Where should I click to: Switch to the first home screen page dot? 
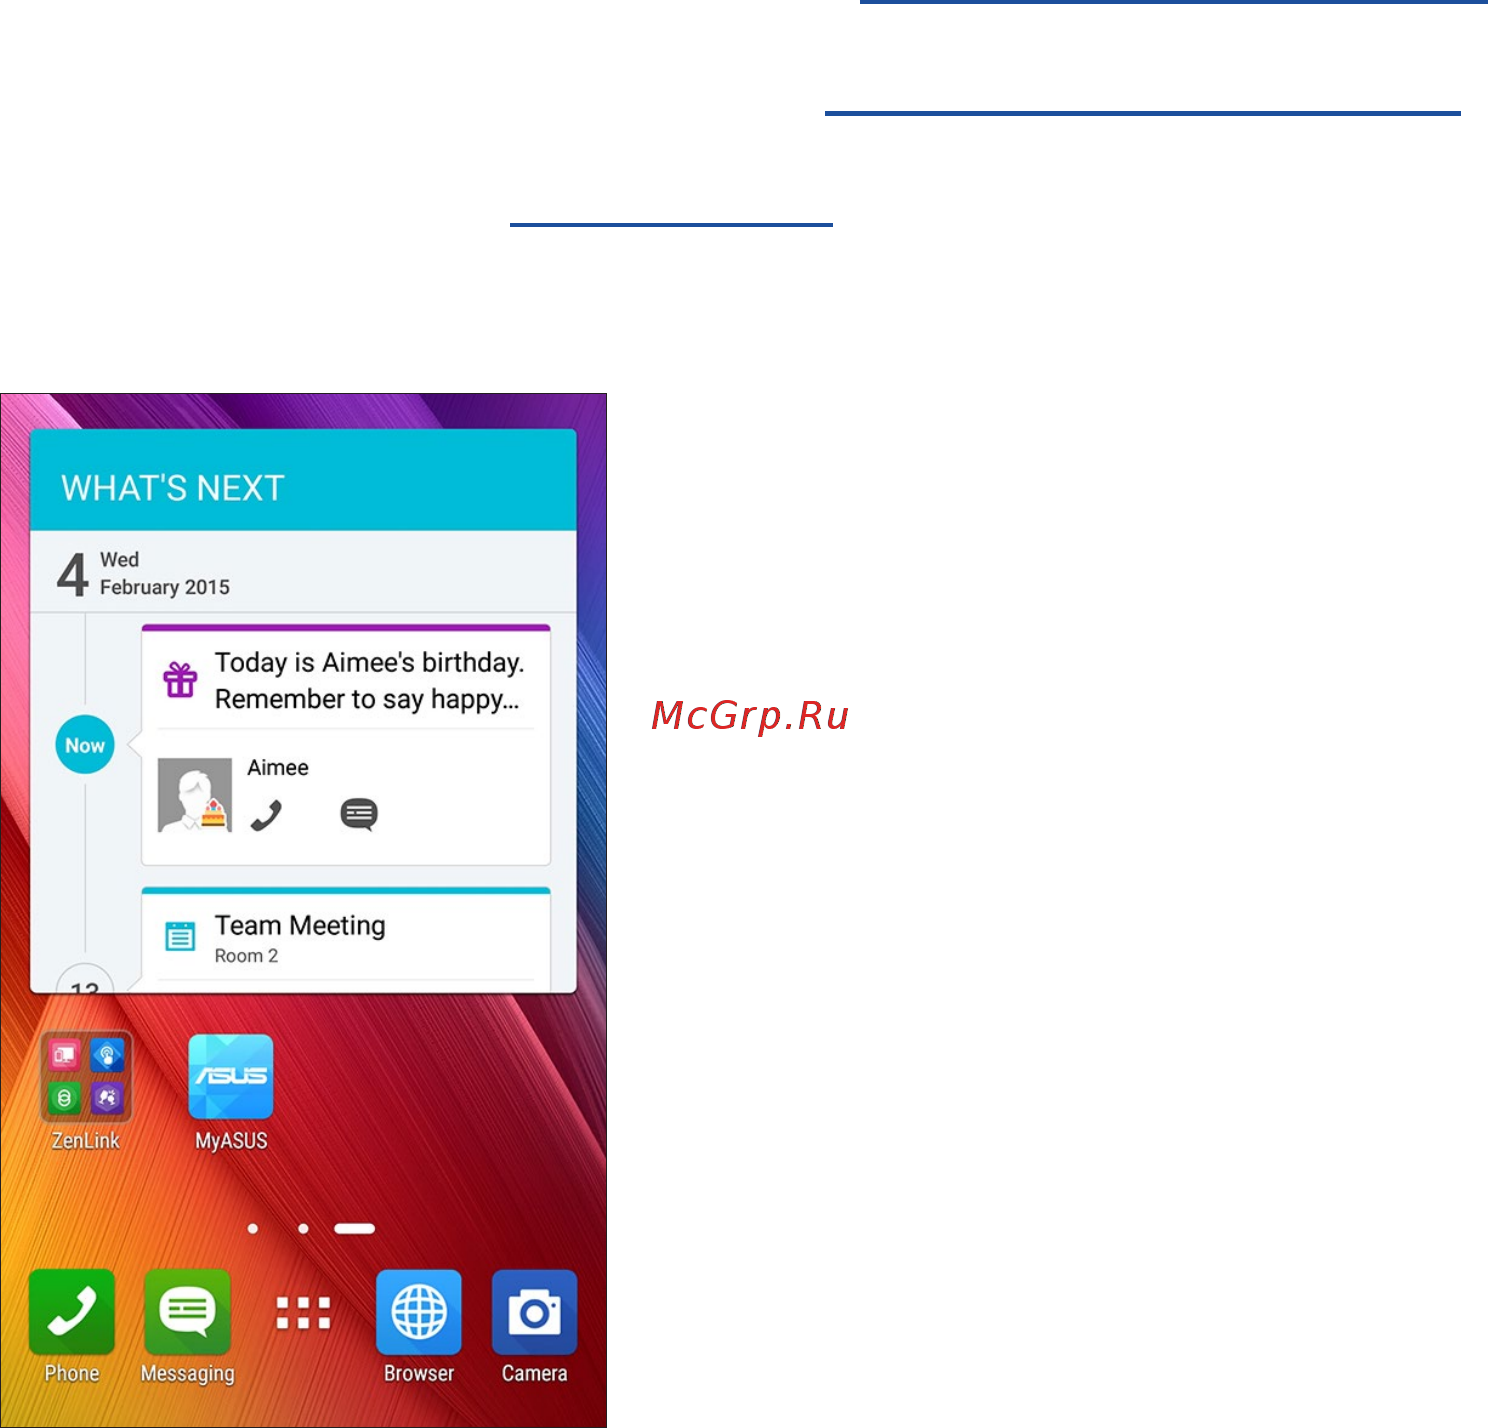pyautogui.click(x=253, y=1229)
